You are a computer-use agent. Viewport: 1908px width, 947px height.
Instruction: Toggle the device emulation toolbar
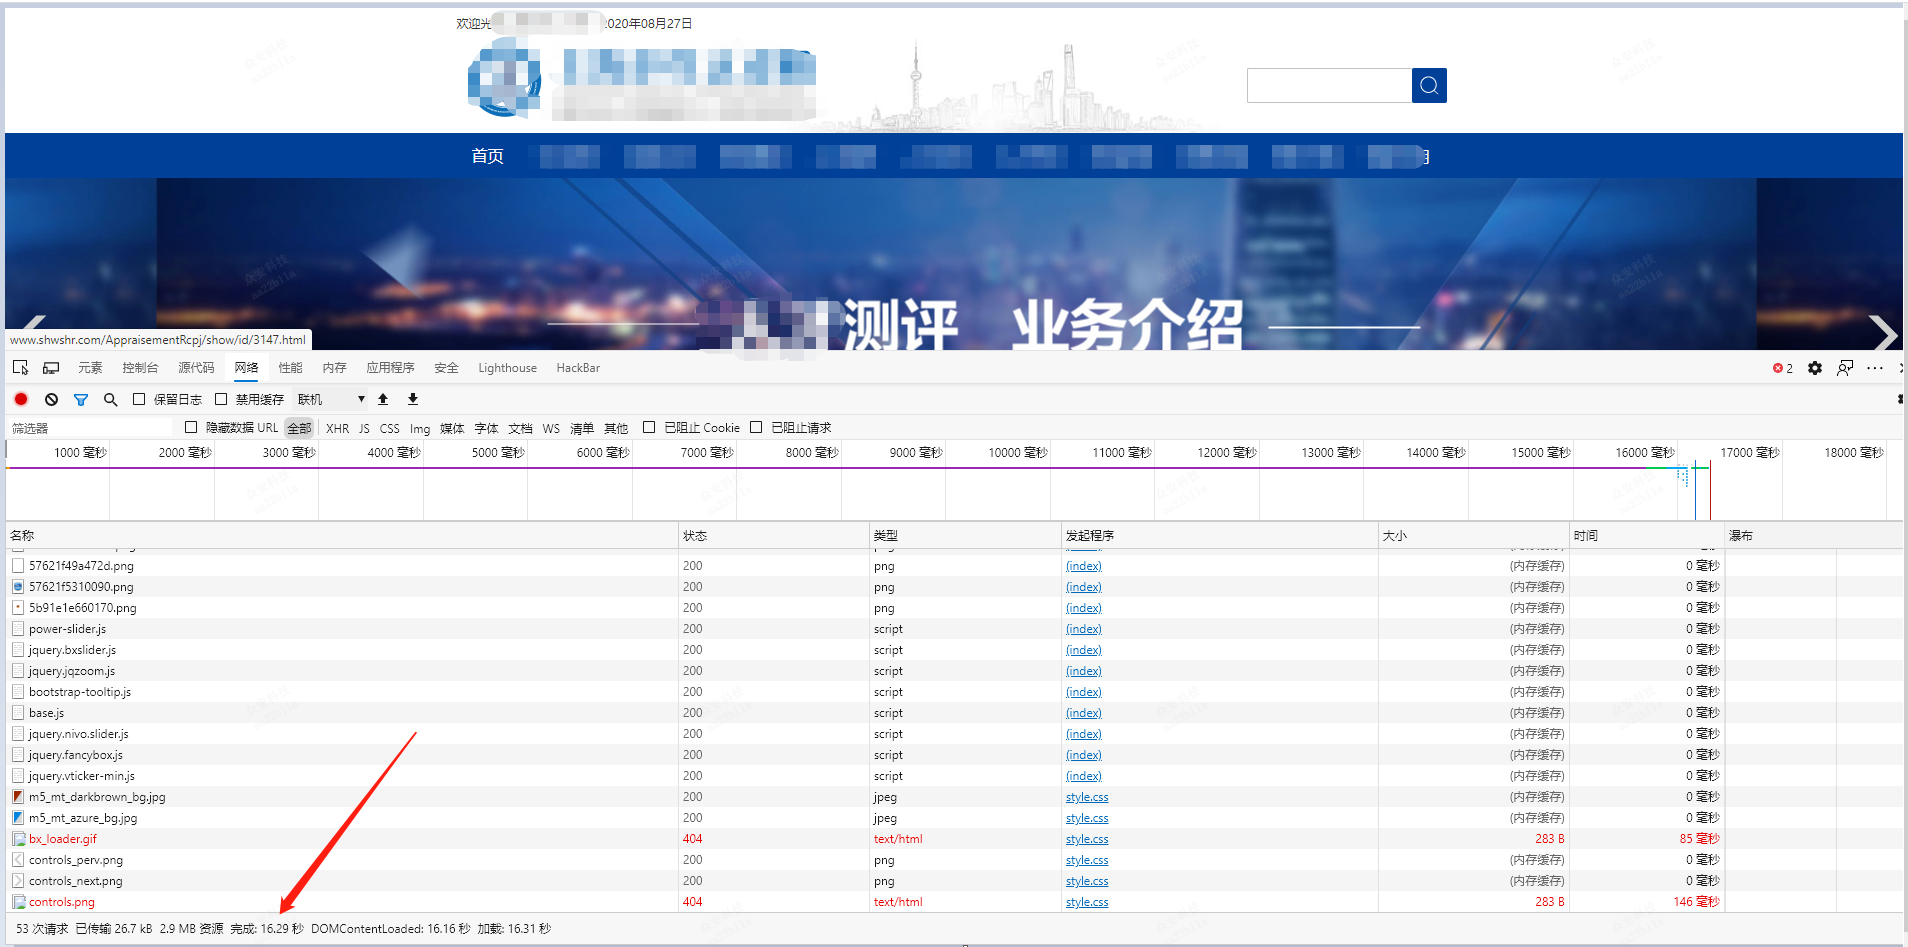coord(51,367)
